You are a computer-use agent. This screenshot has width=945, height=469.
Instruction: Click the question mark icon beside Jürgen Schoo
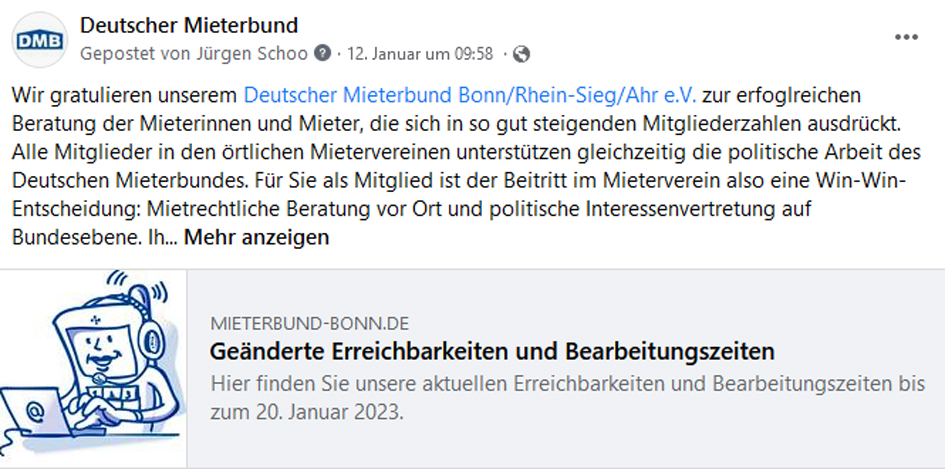[322, 53]
